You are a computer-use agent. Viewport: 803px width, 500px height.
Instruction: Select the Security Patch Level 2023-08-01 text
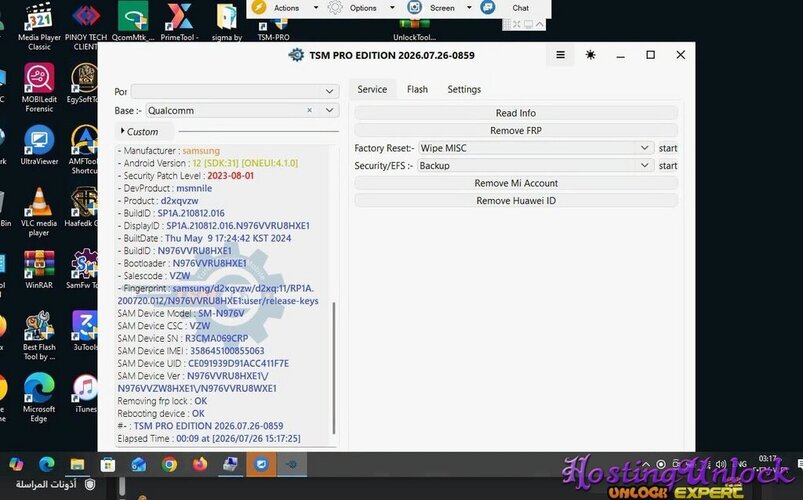click(230, 176)
